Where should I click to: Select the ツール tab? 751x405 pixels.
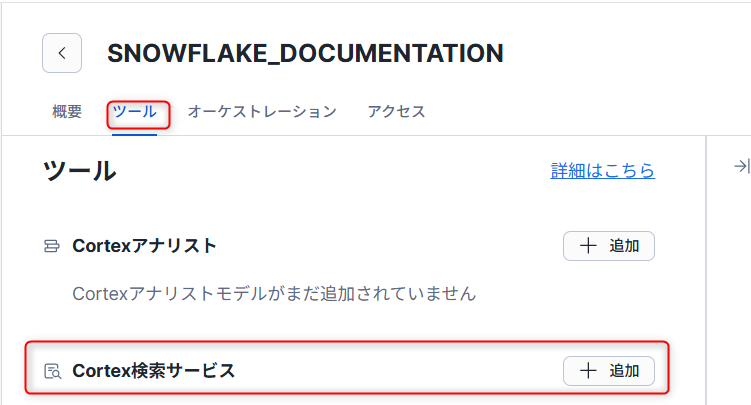click(134, 112)
